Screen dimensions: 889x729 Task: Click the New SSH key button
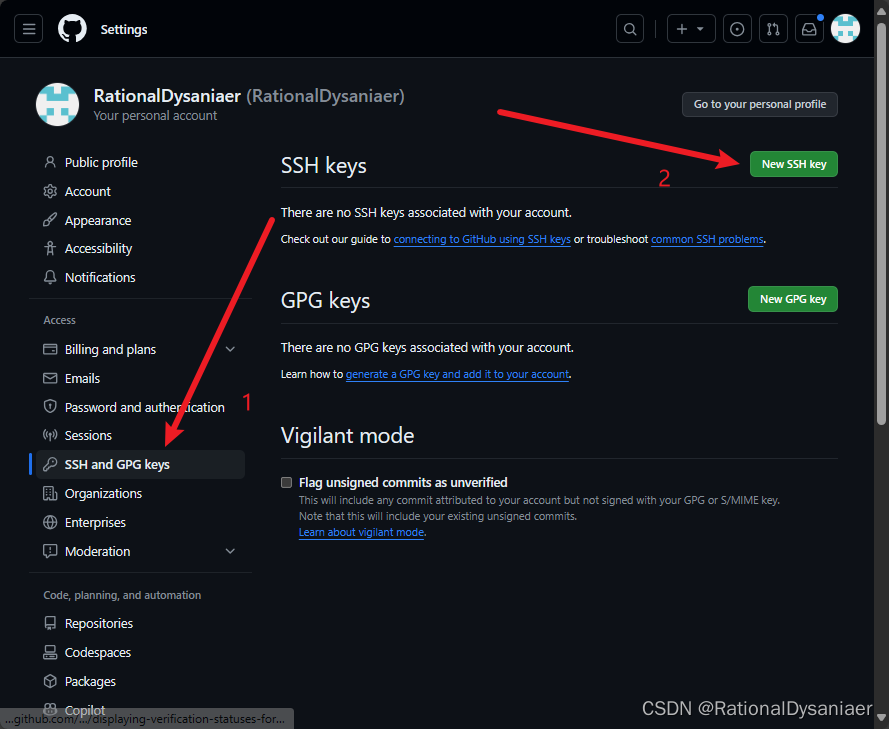coord(794,164)
